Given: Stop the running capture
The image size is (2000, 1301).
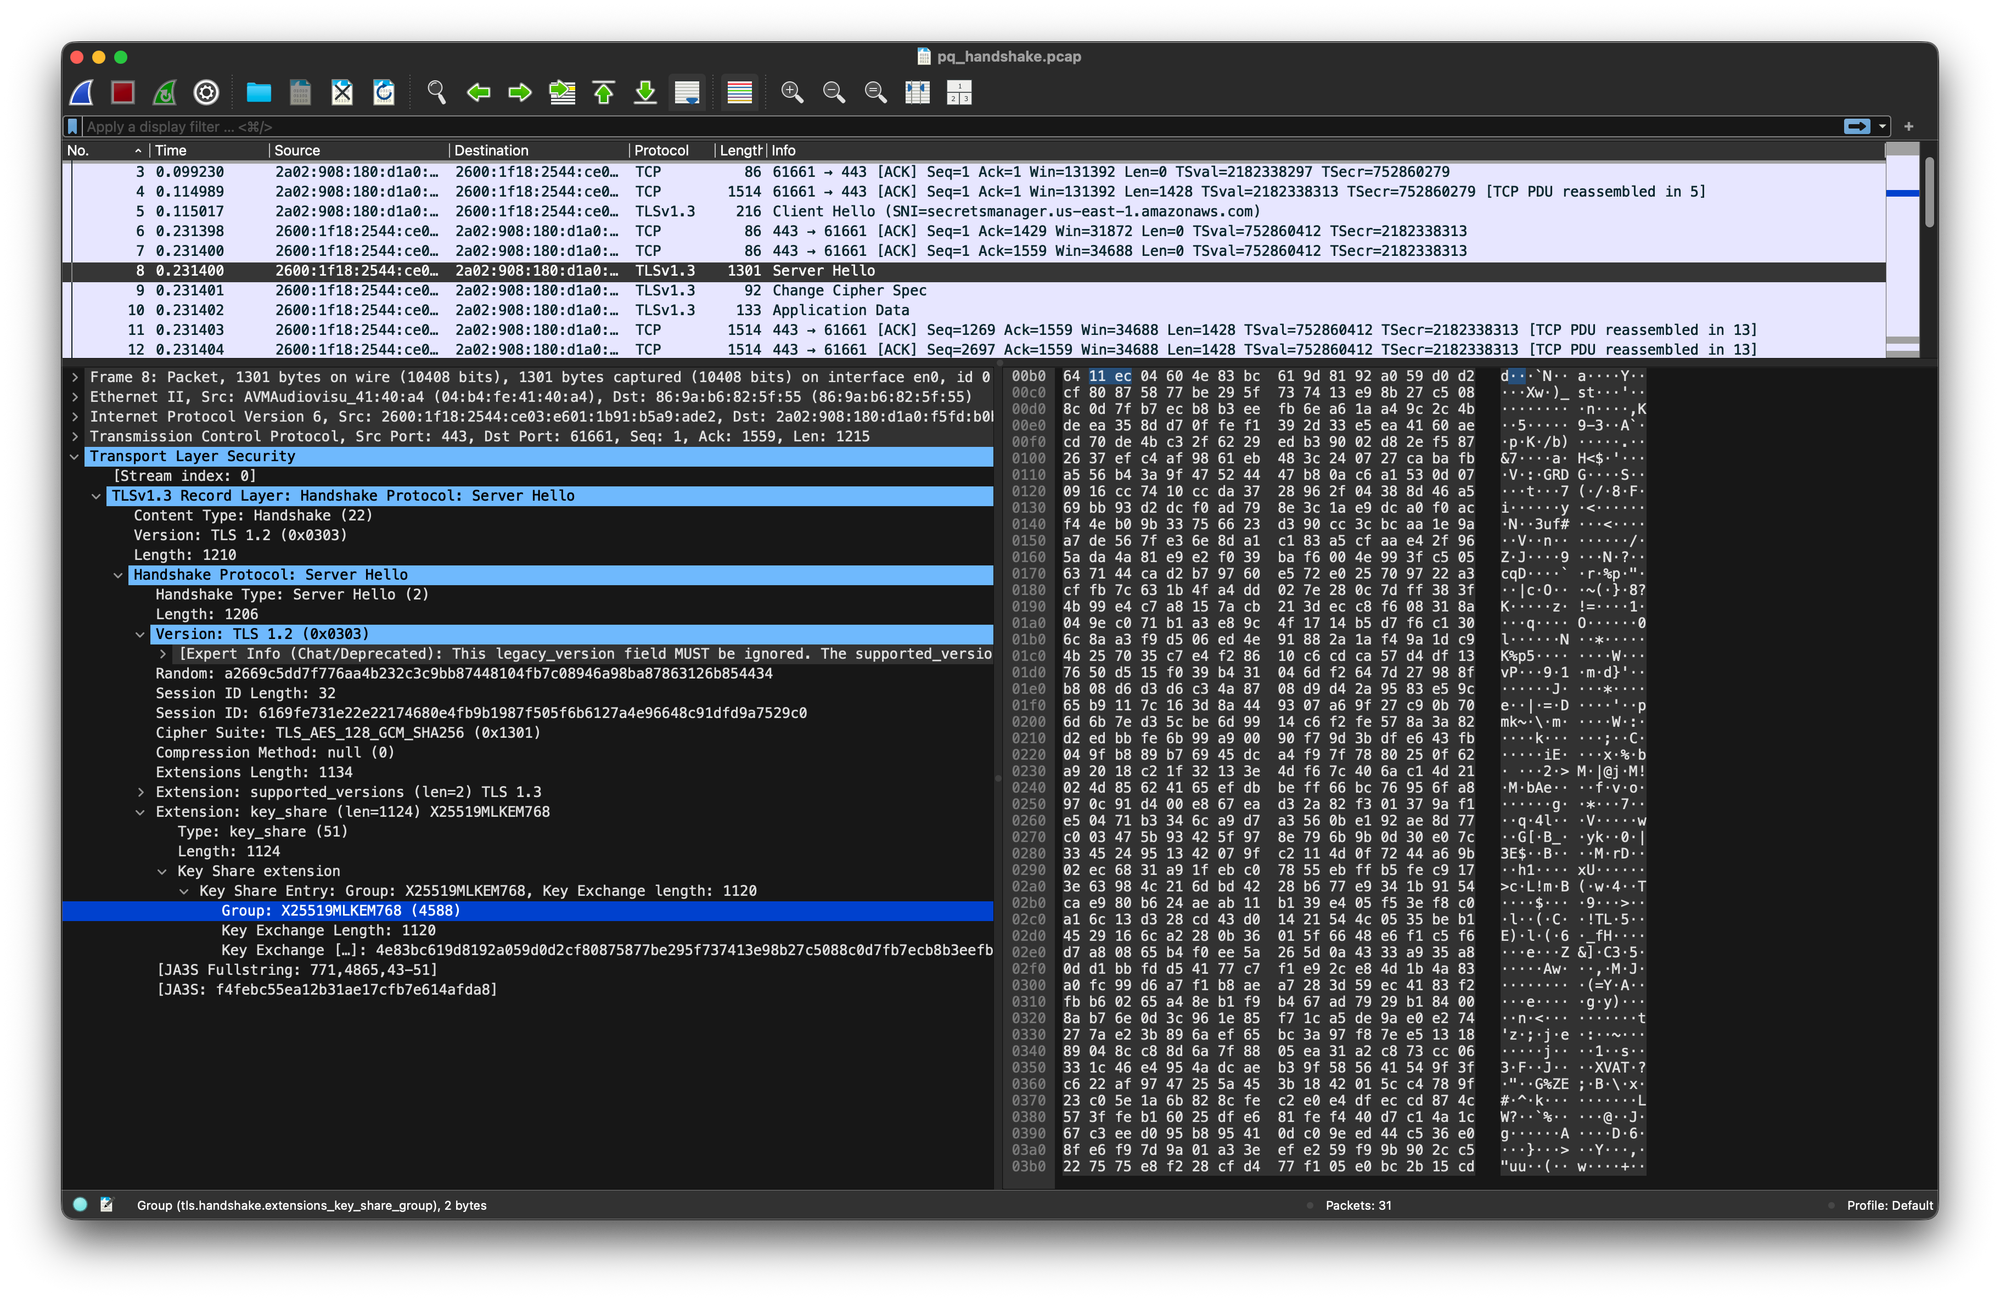Looking at the screenshot, I should pyautogui.click(x=121, y=92).
